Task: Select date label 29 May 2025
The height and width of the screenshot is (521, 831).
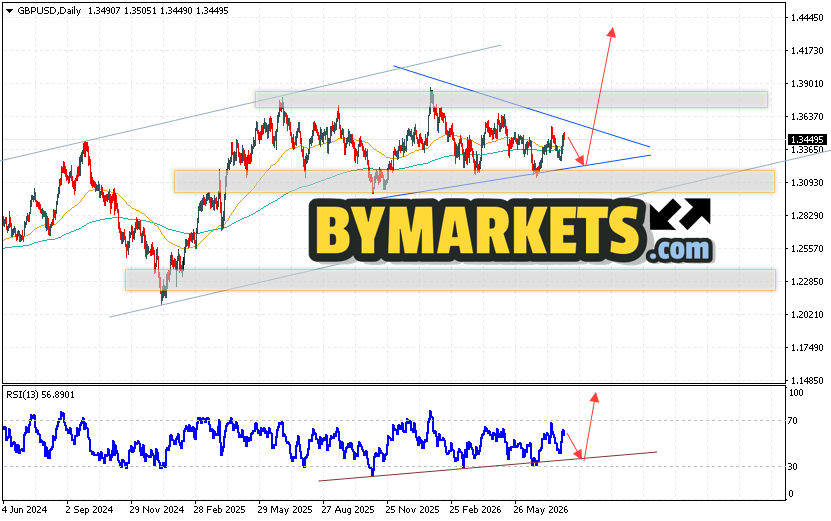Action: pyautogui.click(x=285, y=510)
